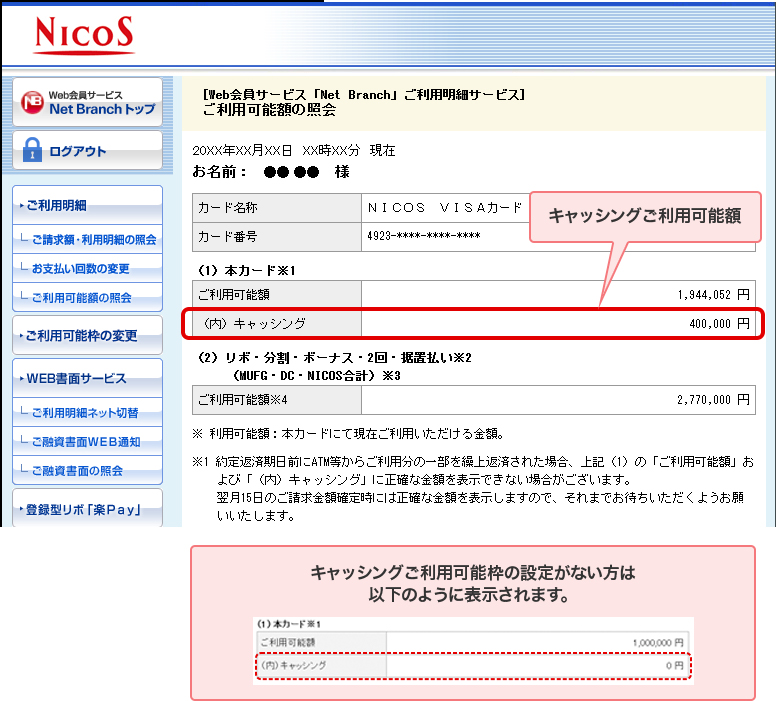Open the 登録型リボ「楽Pay」 menu
The height and width of the screenshot is (701, 778).
click(87, 510)
